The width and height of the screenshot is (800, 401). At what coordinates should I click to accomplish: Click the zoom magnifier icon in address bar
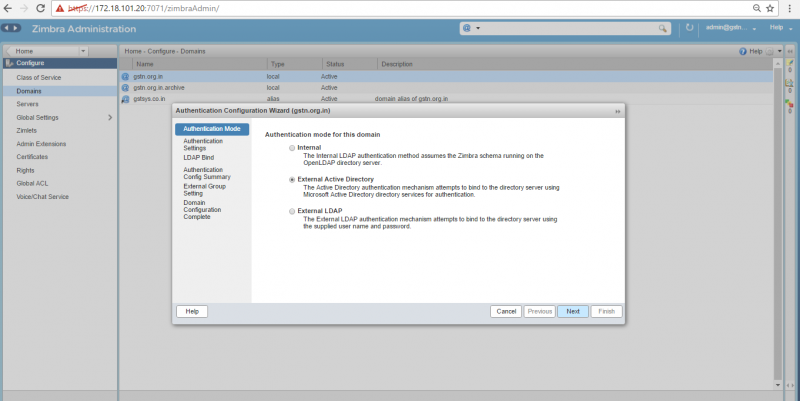(x=757, y=8)
